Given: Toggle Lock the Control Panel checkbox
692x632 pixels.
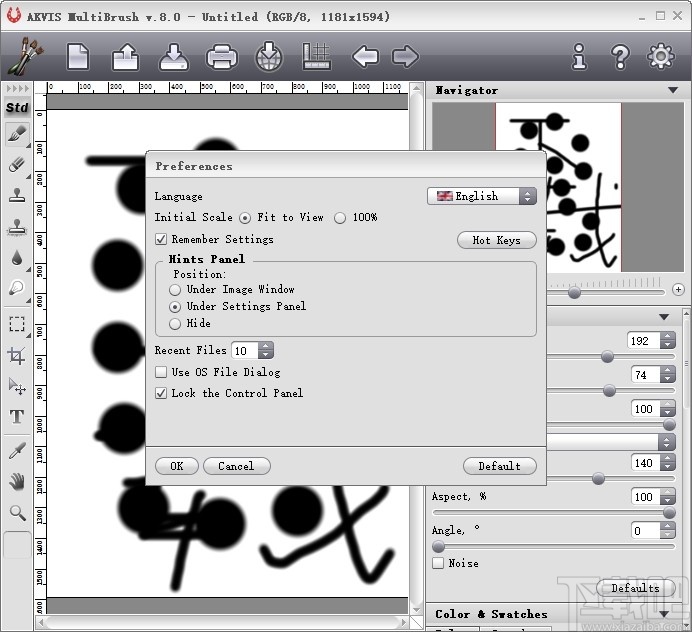Looking at the screenshot, I should pos(161,393).
